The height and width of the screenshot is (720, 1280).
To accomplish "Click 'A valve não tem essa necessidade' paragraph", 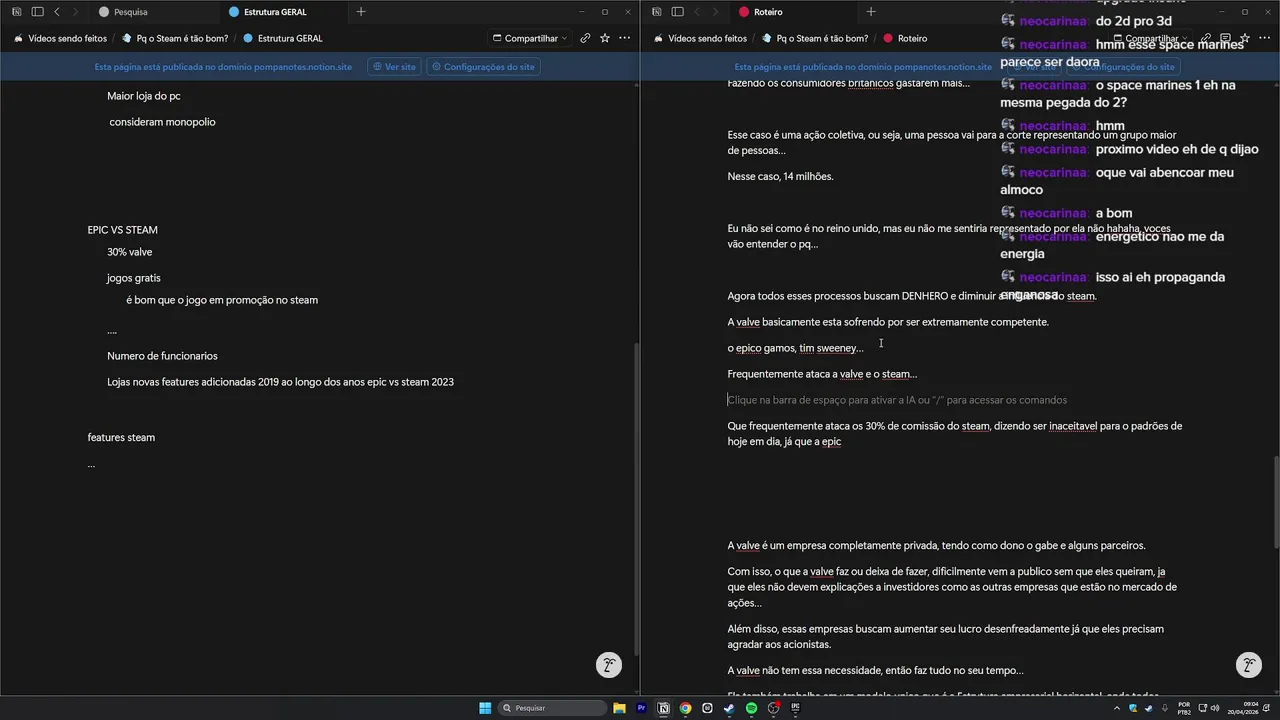I will [x=875, y=671].
